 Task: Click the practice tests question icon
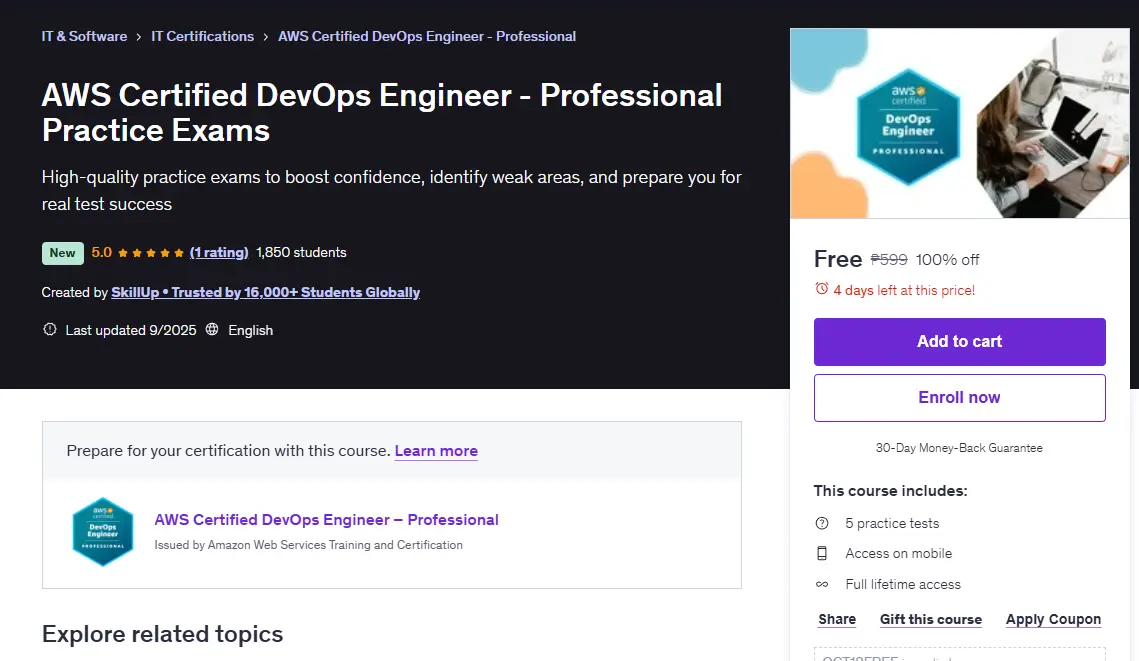[x=822, y=523]
